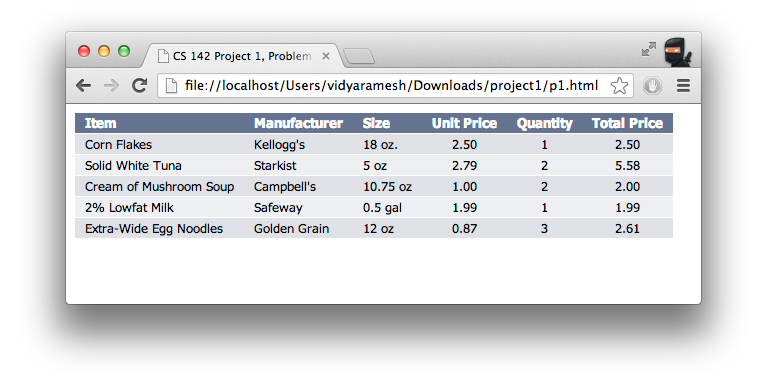Minimize the window with the yellow button
The image size is (766, 384).
pyautogui.click(x=104, y=51)
